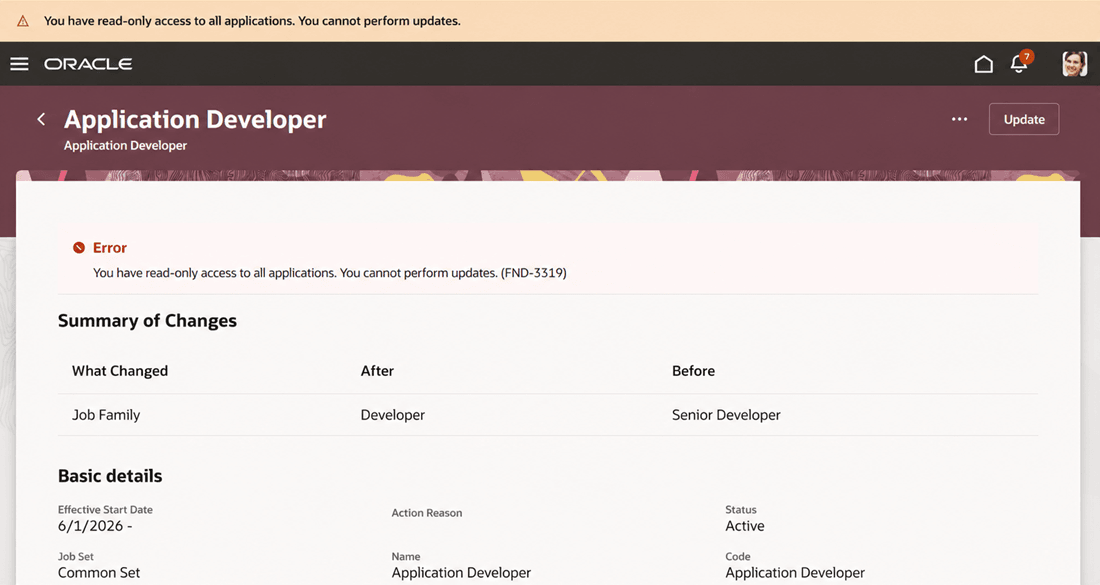
Task: Select the Job Set value Common Set
Action: coord(99,572)
